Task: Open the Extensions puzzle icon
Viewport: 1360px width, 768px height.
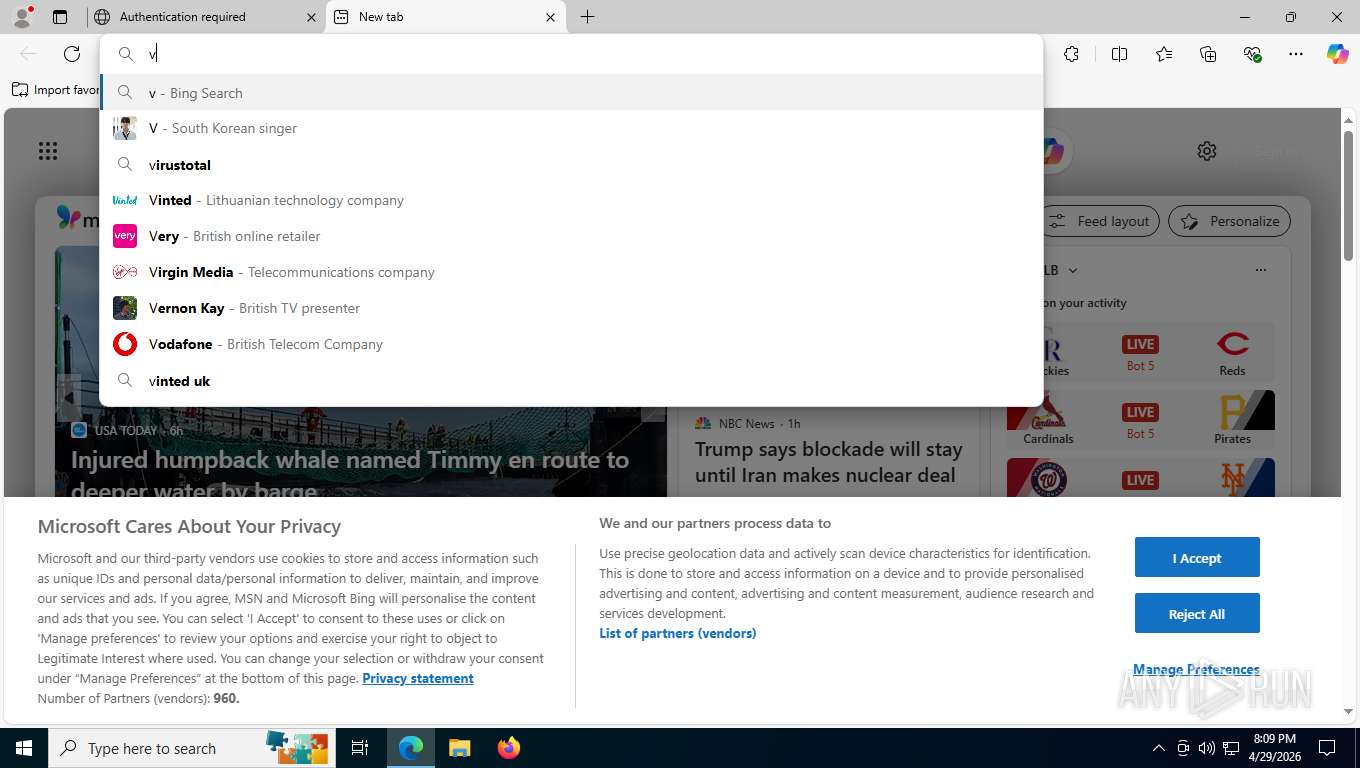Action: (1071, 54)
